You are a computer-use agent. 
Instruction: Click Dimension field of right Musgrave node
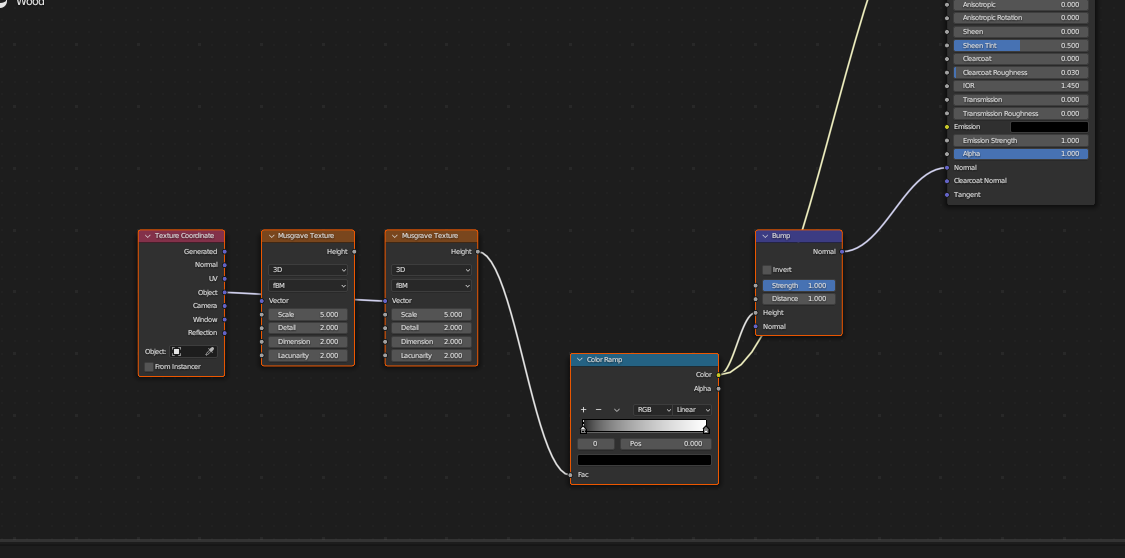432,341
